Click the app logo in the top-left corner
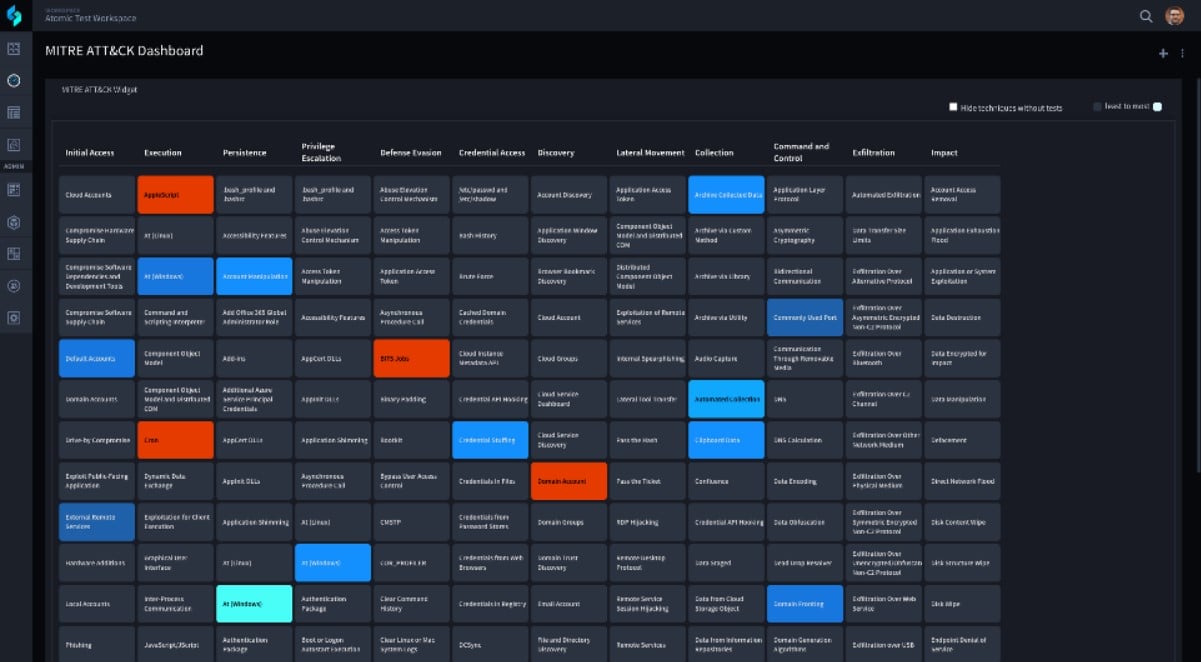This screenshot has width=1201, height=662. click(14, 15)
